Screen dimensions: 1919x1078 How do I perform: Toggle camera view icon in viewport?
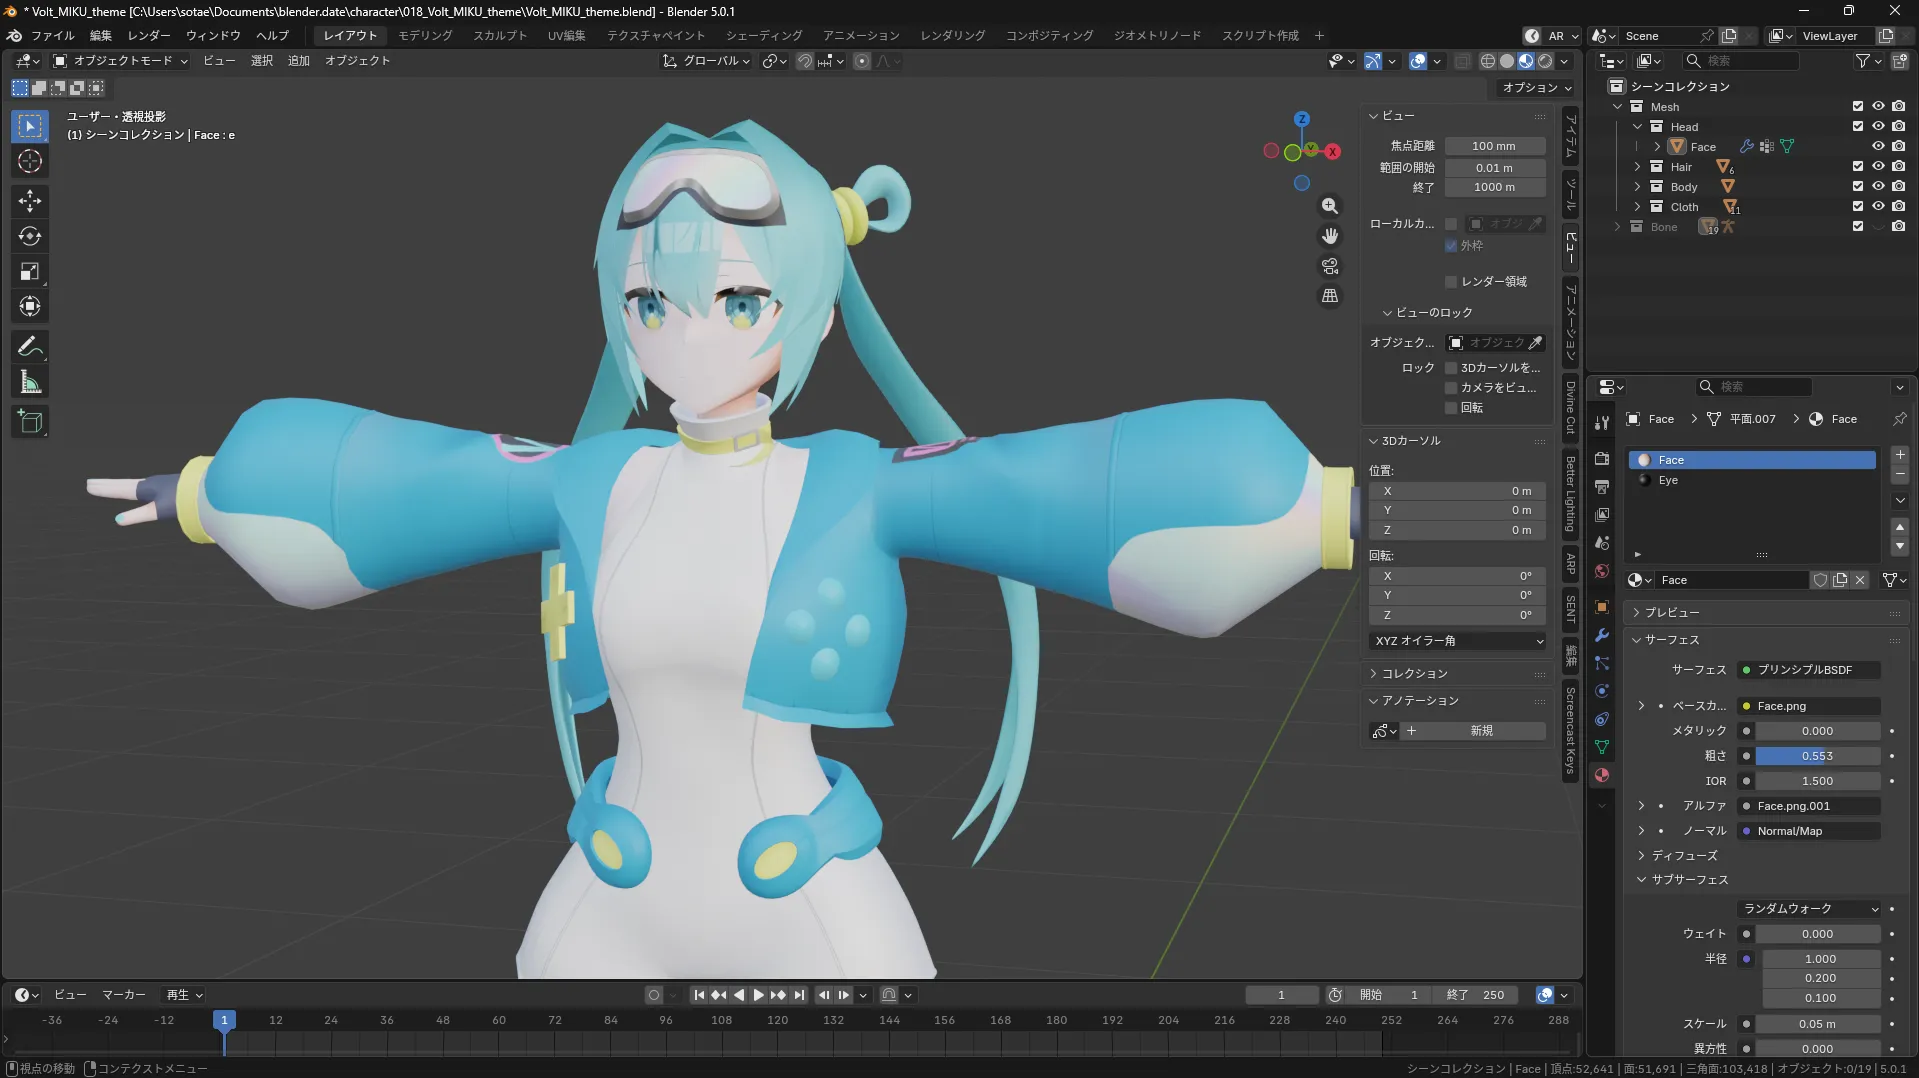(1329, 266)
